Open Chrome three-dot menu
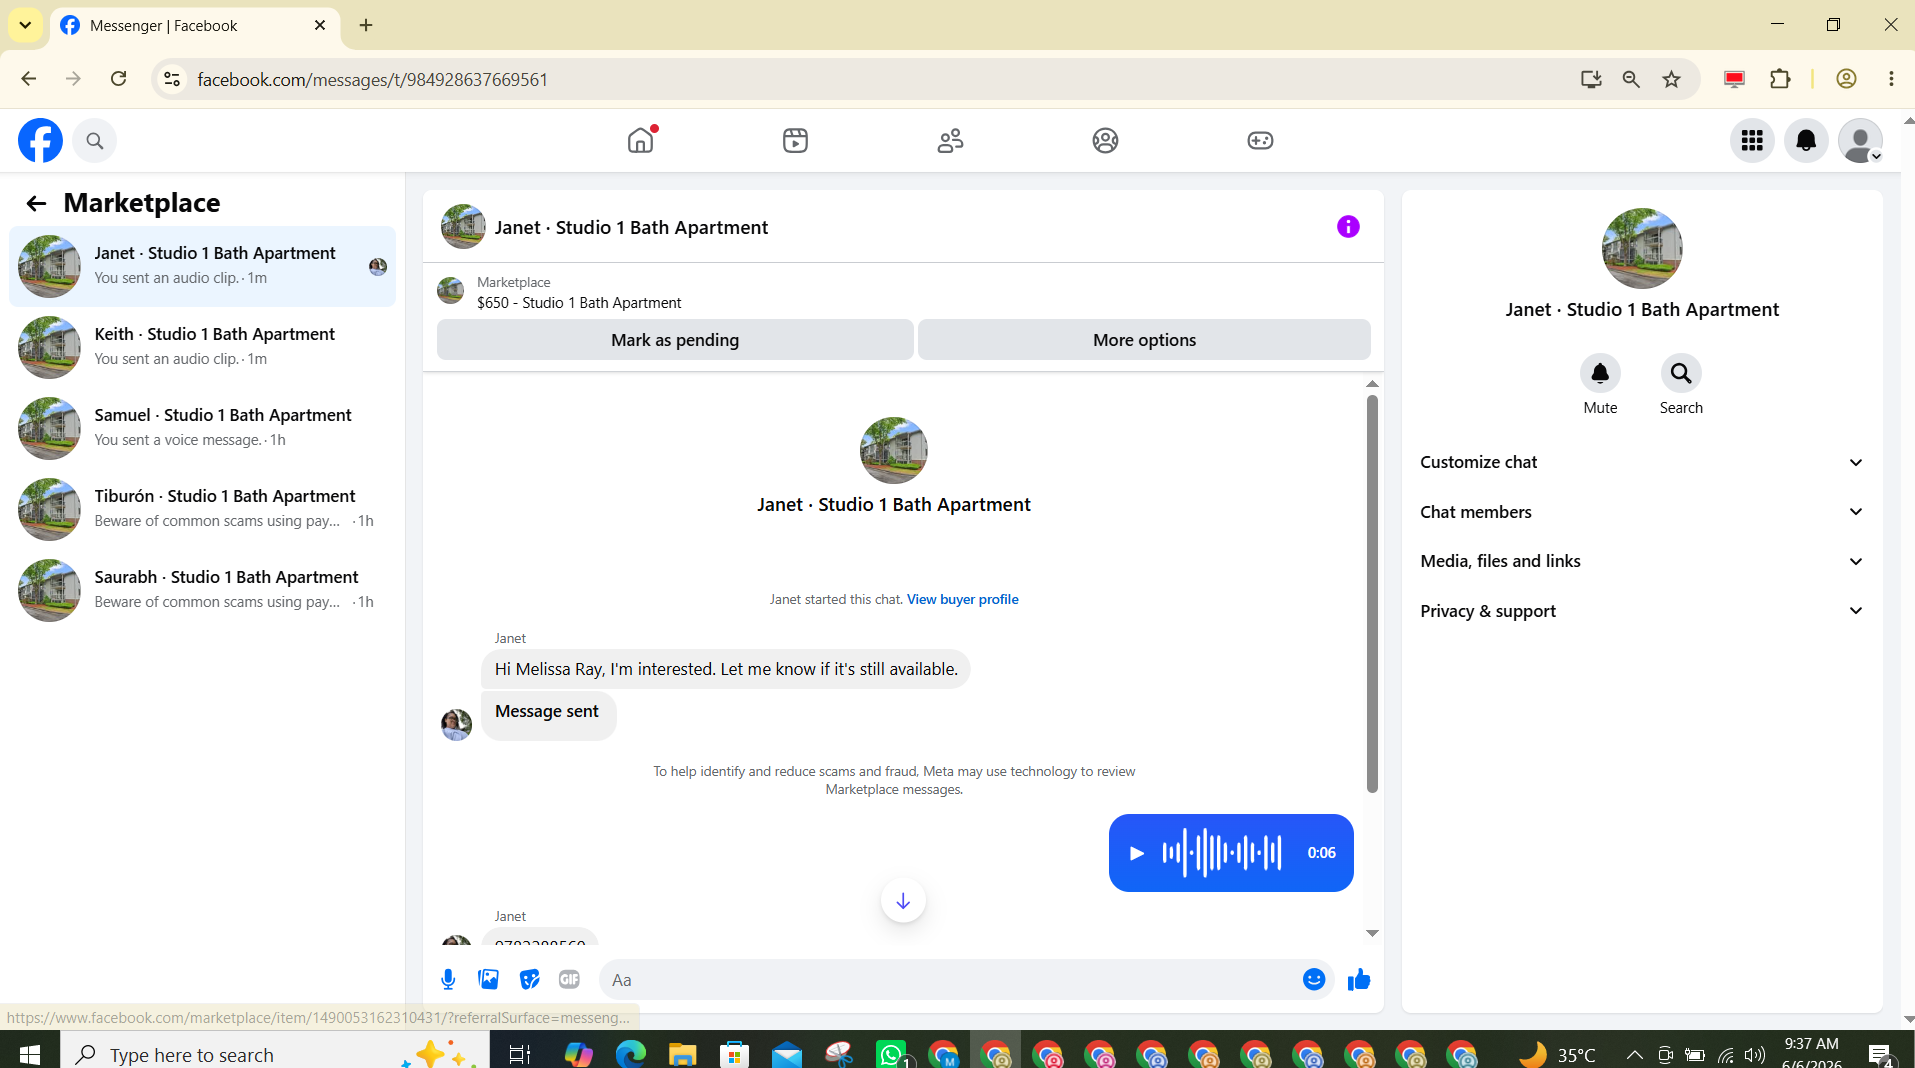Image resolution: width=1915 pixels, height=1068 pixels. point(1891,79)
